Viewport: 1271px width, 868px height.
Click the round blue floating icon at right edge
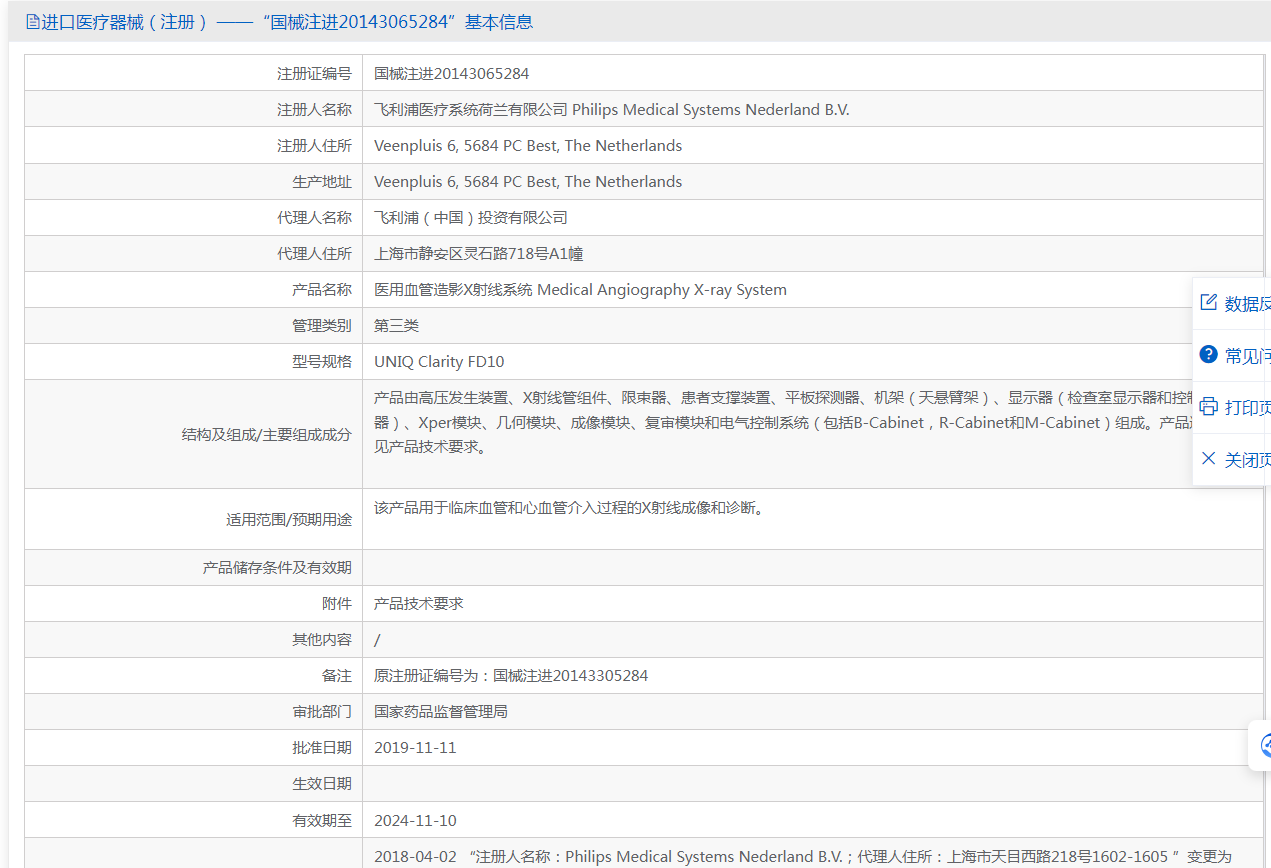coord(1265,745)
